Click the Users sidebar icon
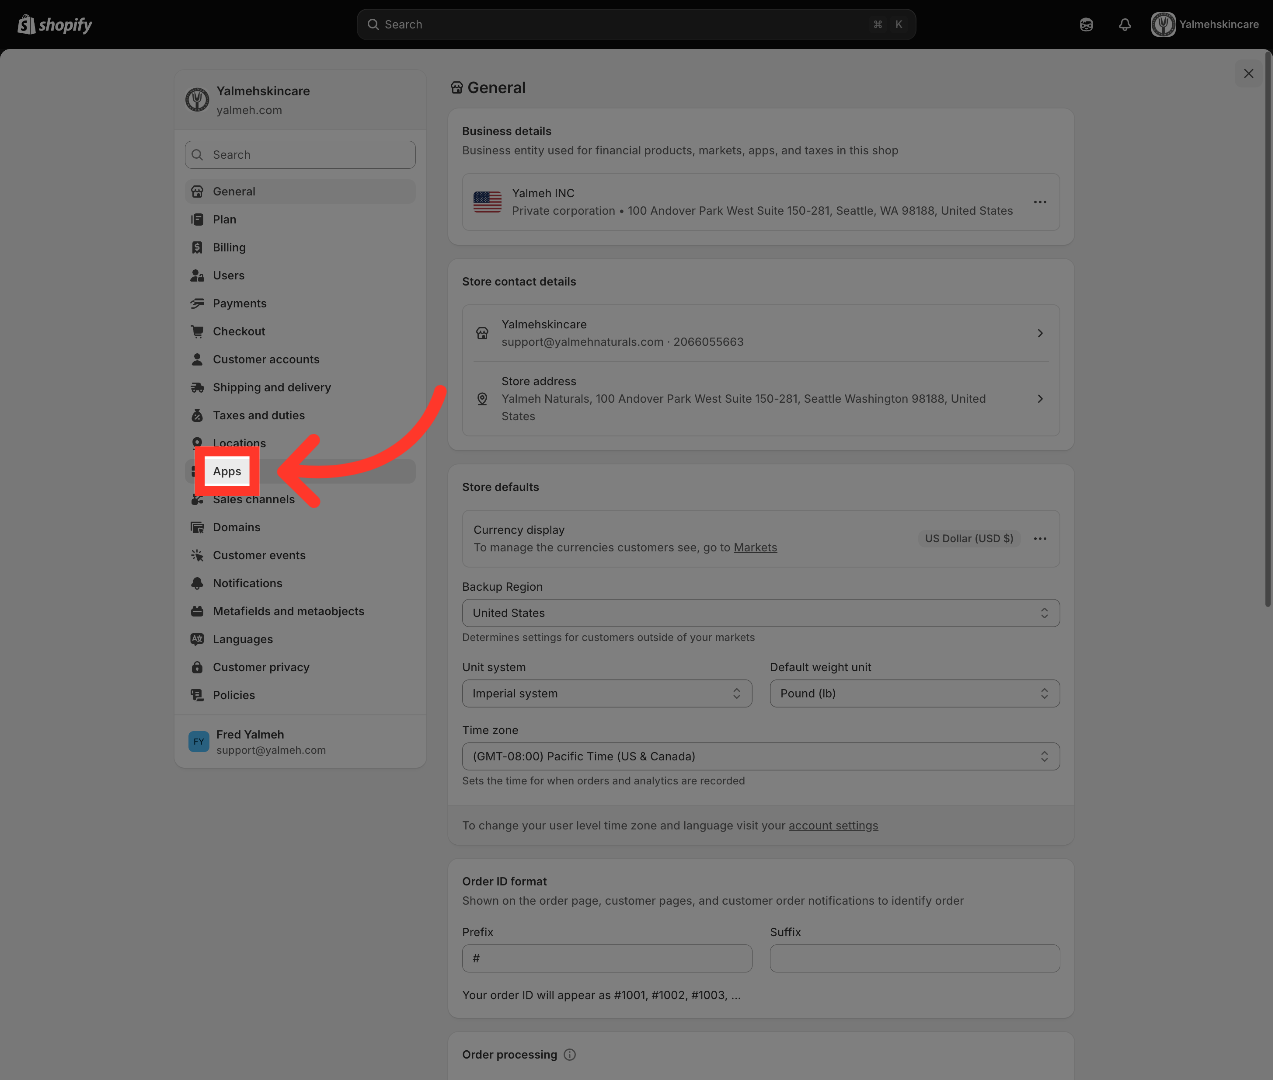Screen dimensions: 1273x1080 (197, 275)
